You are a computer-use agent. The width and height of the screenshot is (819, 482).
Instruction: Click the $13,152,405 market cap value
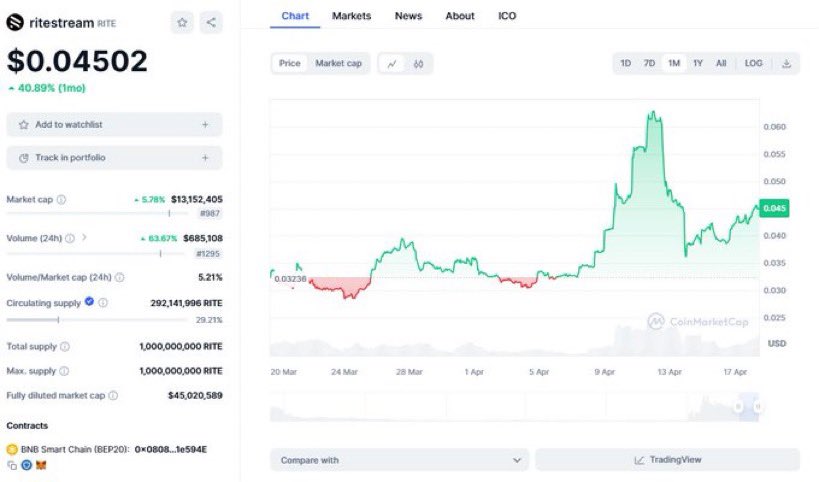(x=197, y=199)
